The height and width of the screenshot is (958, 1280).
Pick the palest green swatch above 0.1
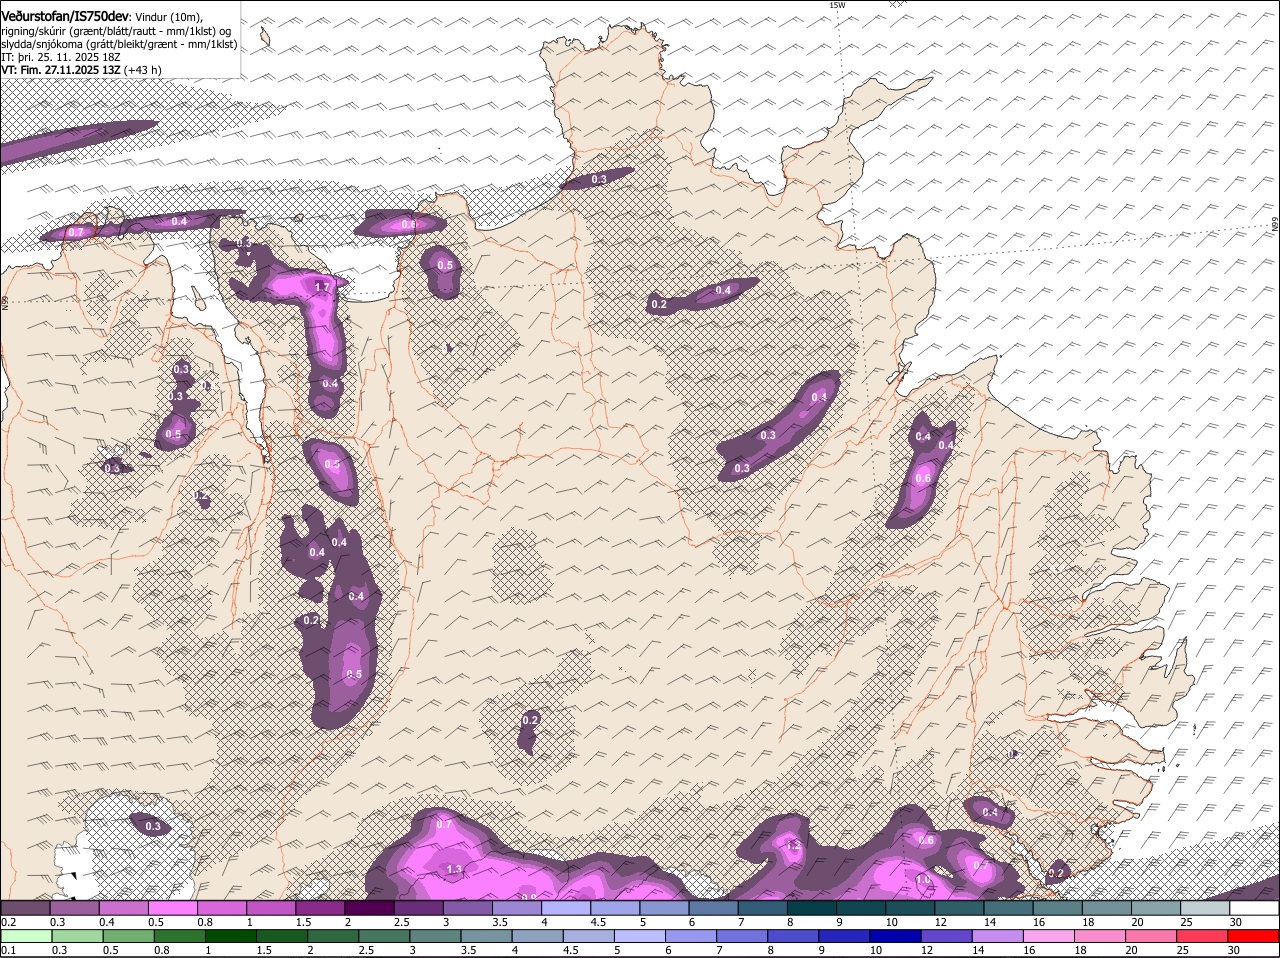click(26, 937)
